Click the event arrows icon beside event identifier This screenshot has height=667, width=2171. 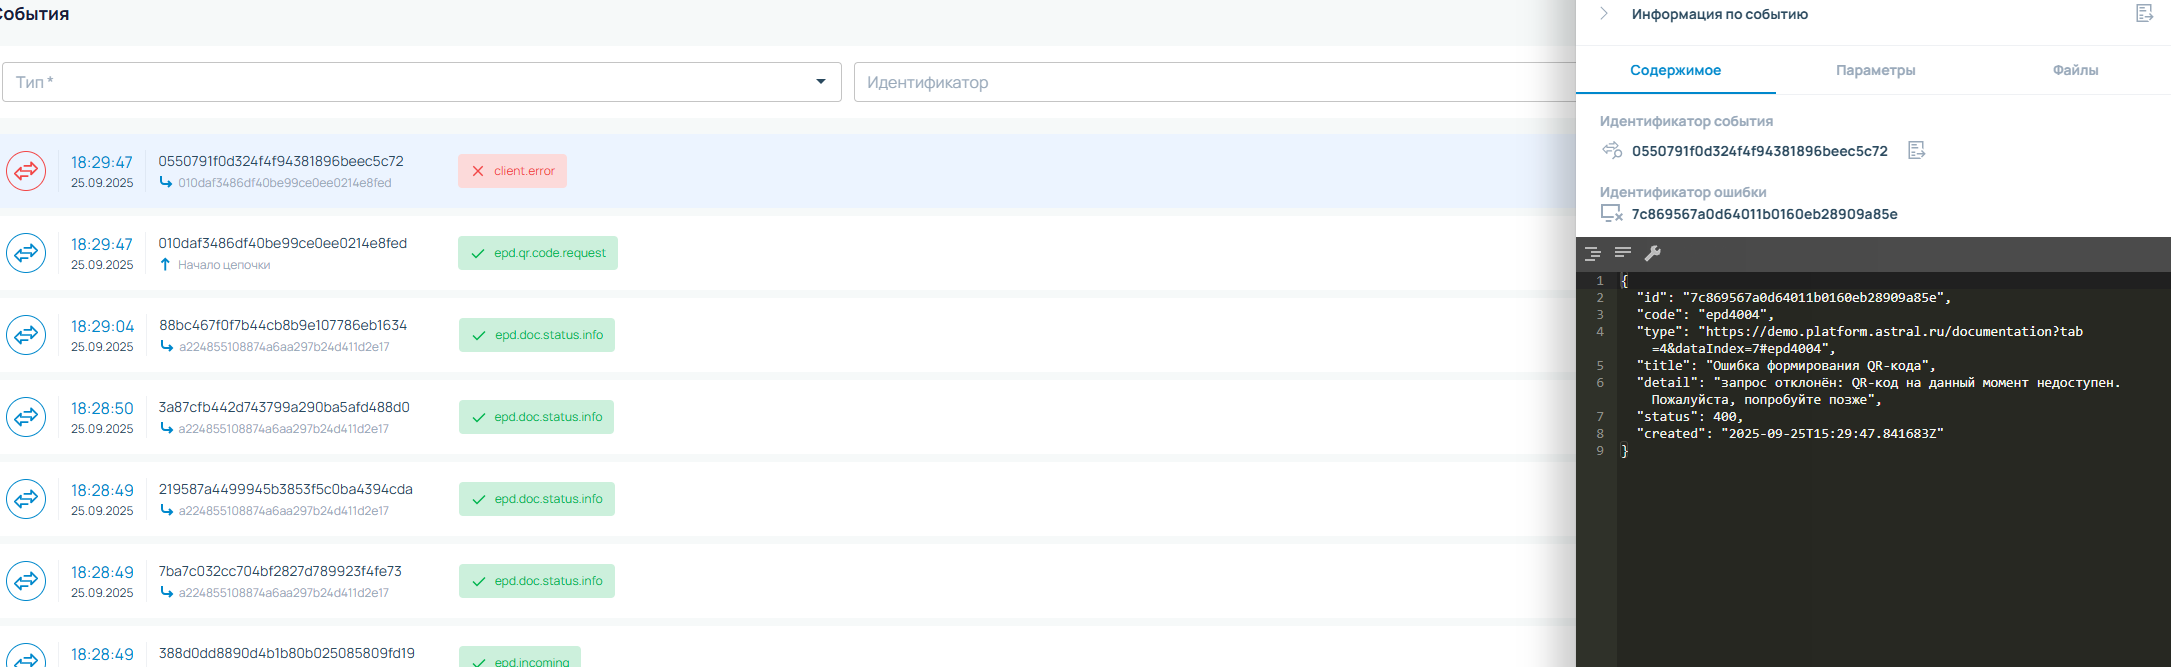click(1612, 150)
